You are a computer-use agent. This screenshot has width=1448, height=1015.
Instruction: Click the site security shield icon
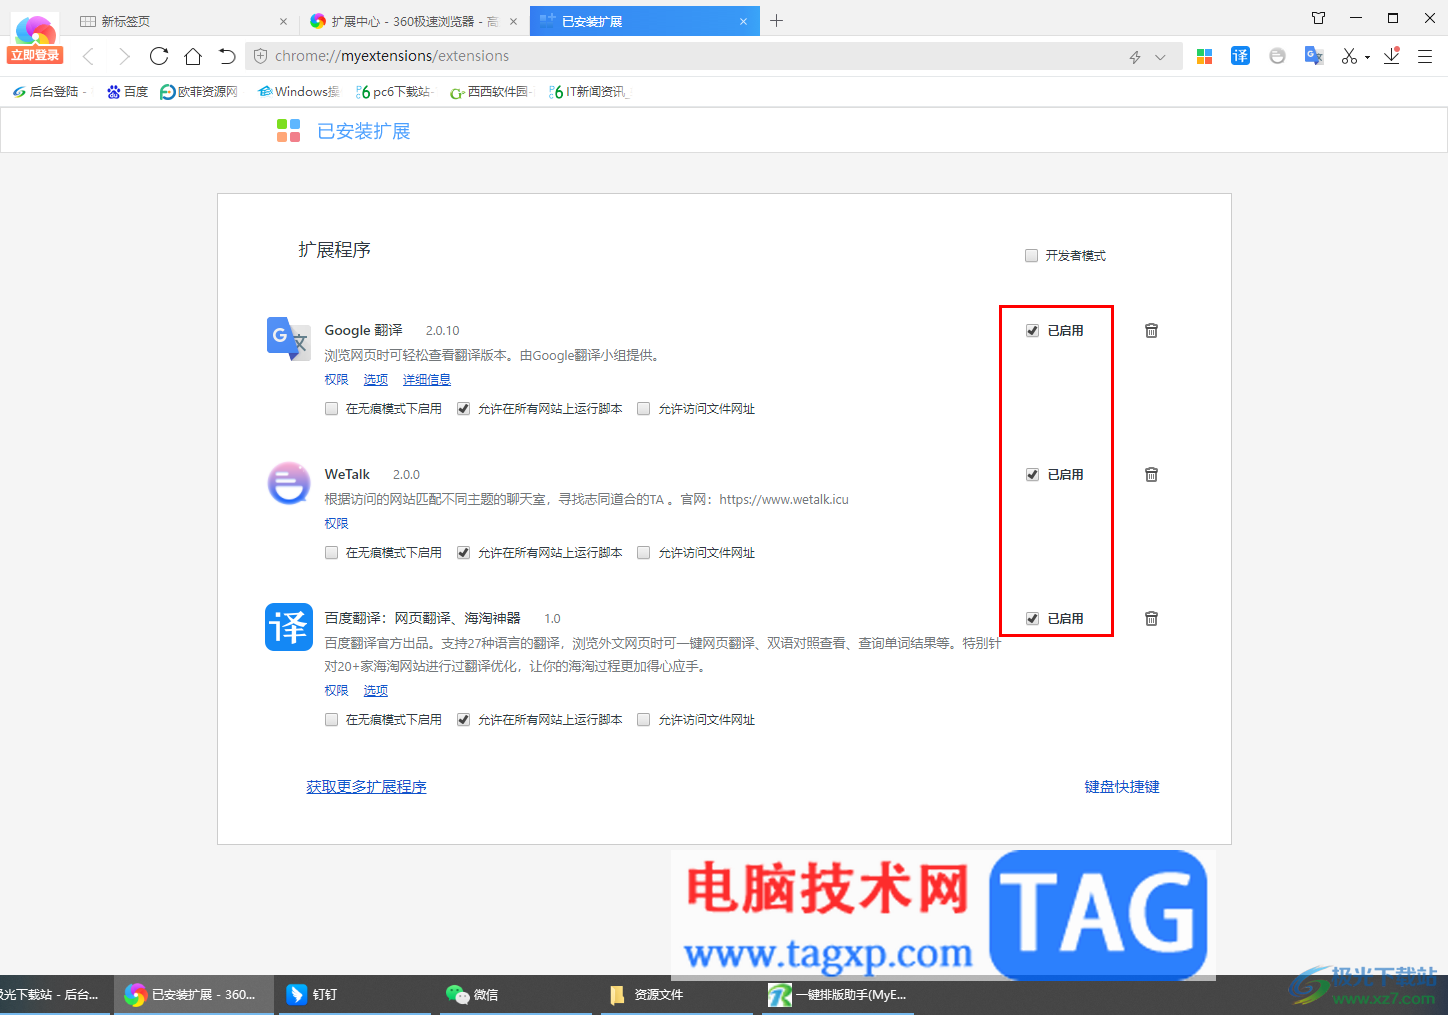tap(260, 56)
